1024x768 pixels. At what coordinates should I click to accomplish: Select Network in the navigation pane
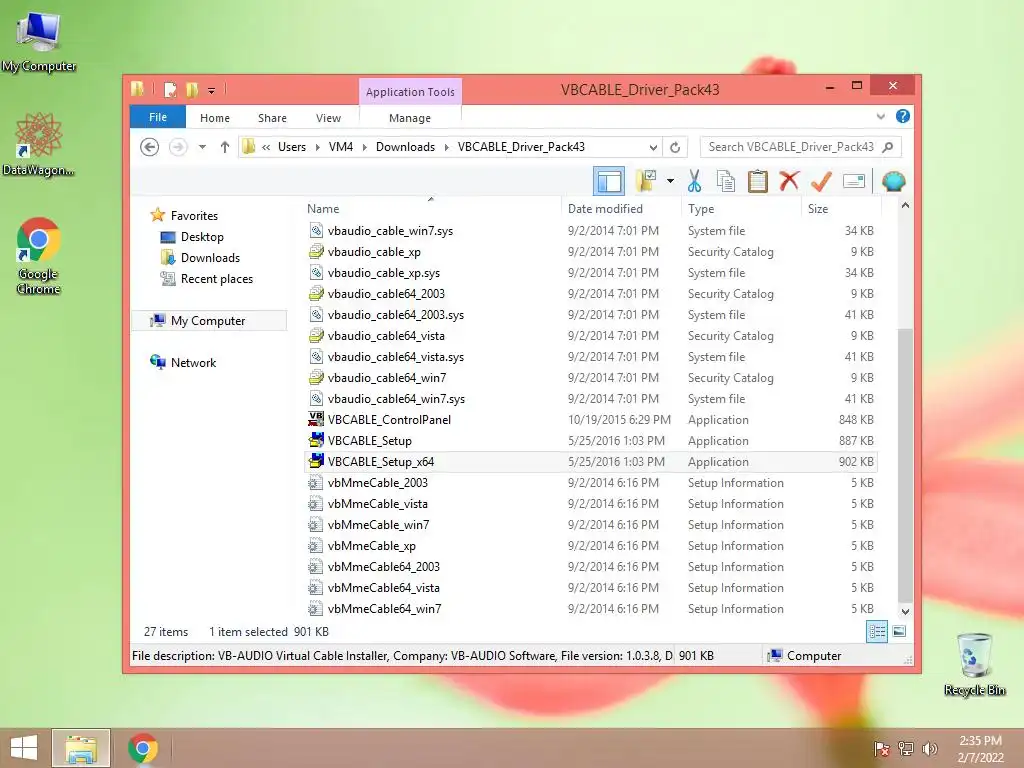(193, 362)
